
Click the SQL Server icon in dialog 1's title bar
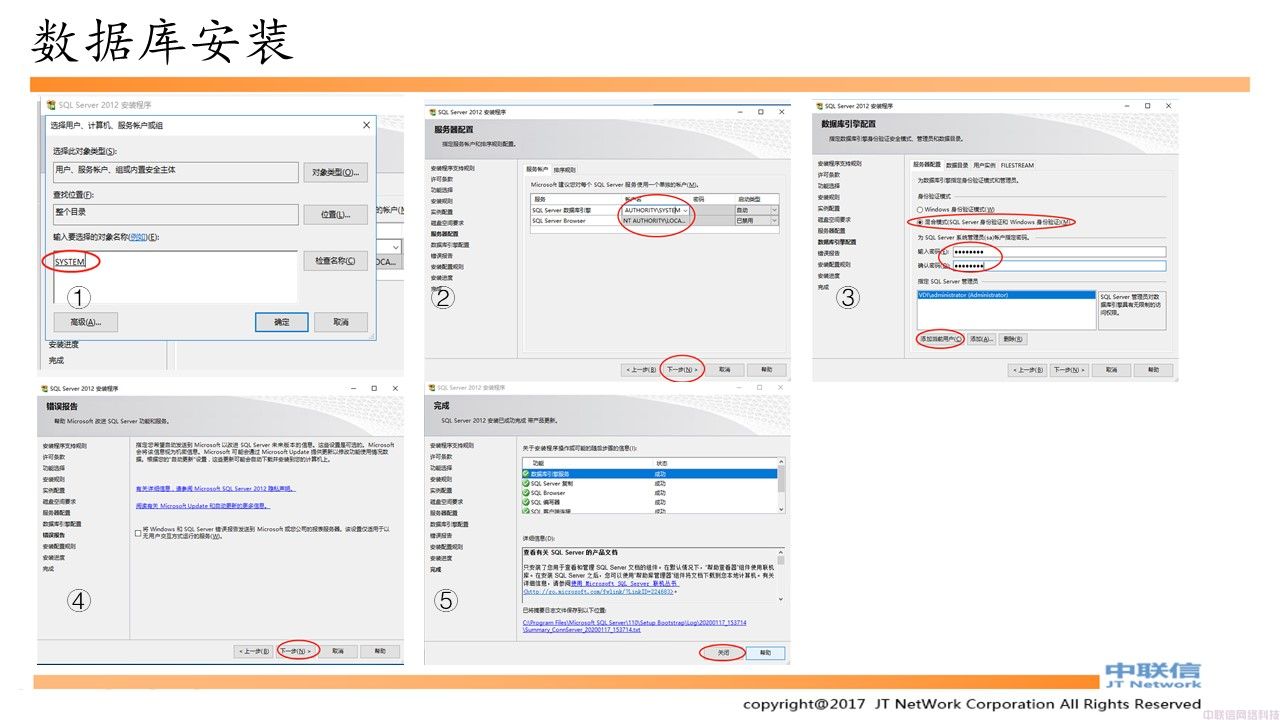tap(51, 105)
